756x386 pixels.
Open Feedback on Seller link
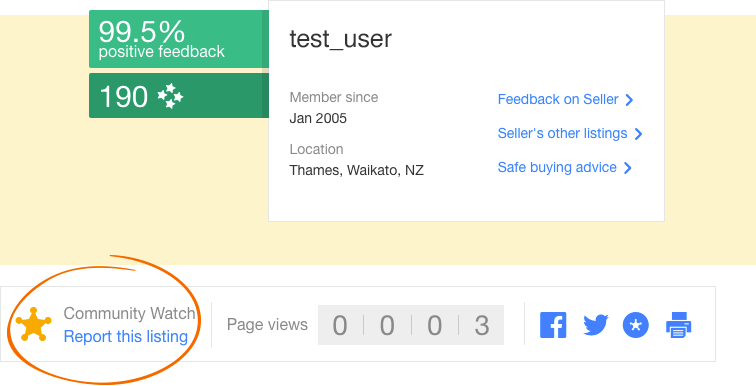tap(558, 99)
